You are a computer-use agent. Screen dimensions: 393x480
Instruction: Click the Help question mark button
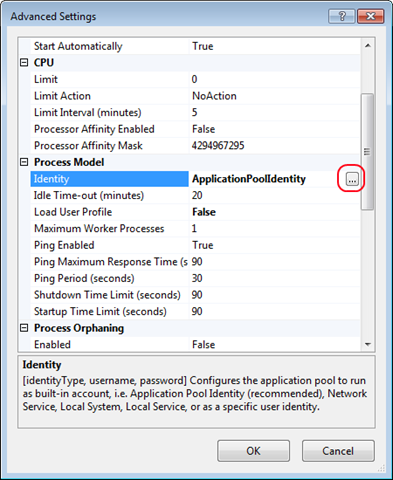tap(342, 16)
